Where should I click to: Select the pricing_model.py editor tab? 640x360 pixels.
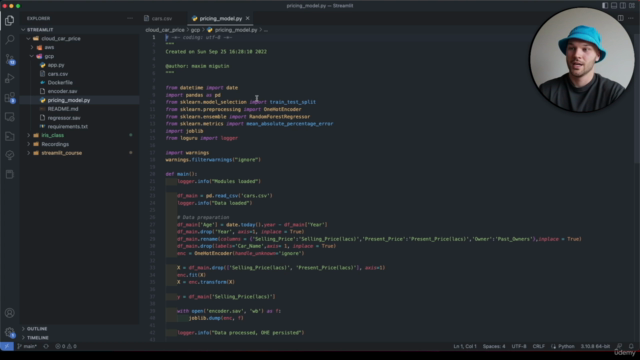click(x=220, y=18)
